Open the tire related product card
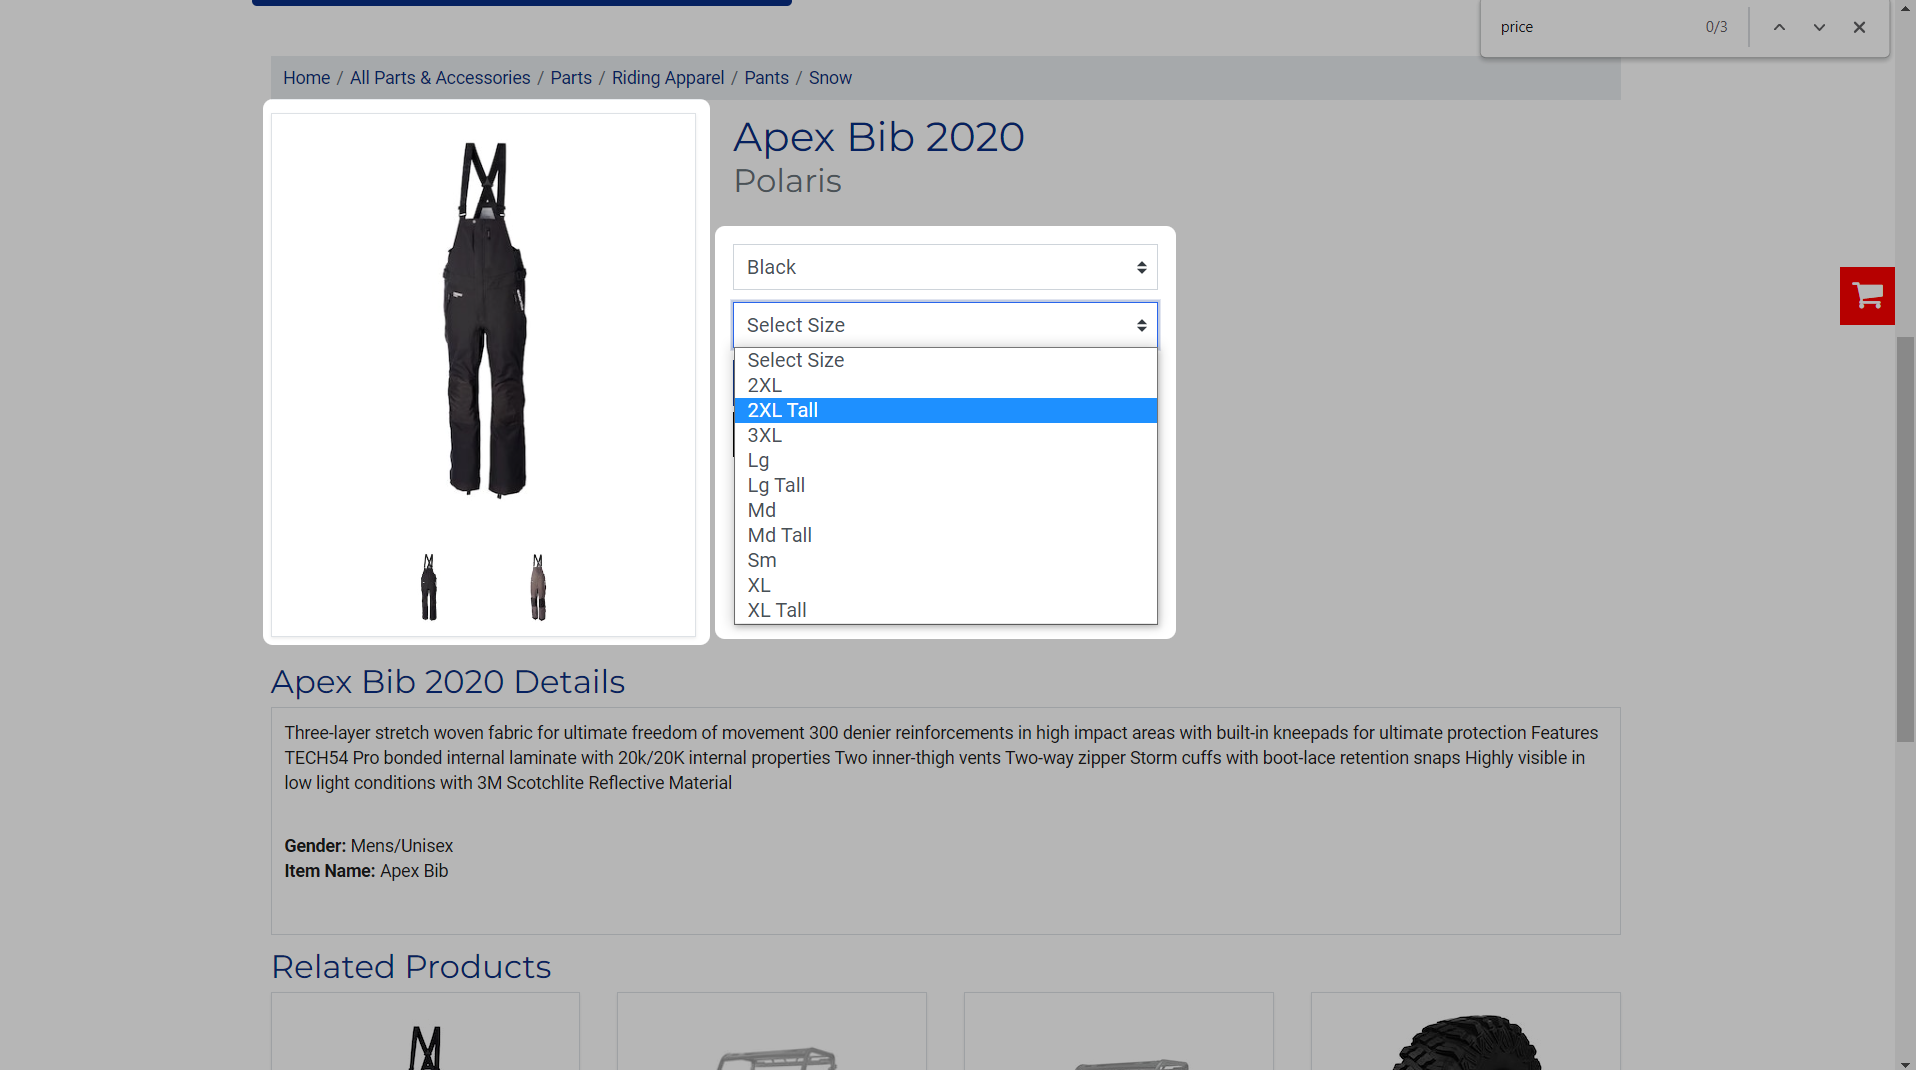The width and height of the screenshot is (1916, 1070). click(x=1465, y=1031)
